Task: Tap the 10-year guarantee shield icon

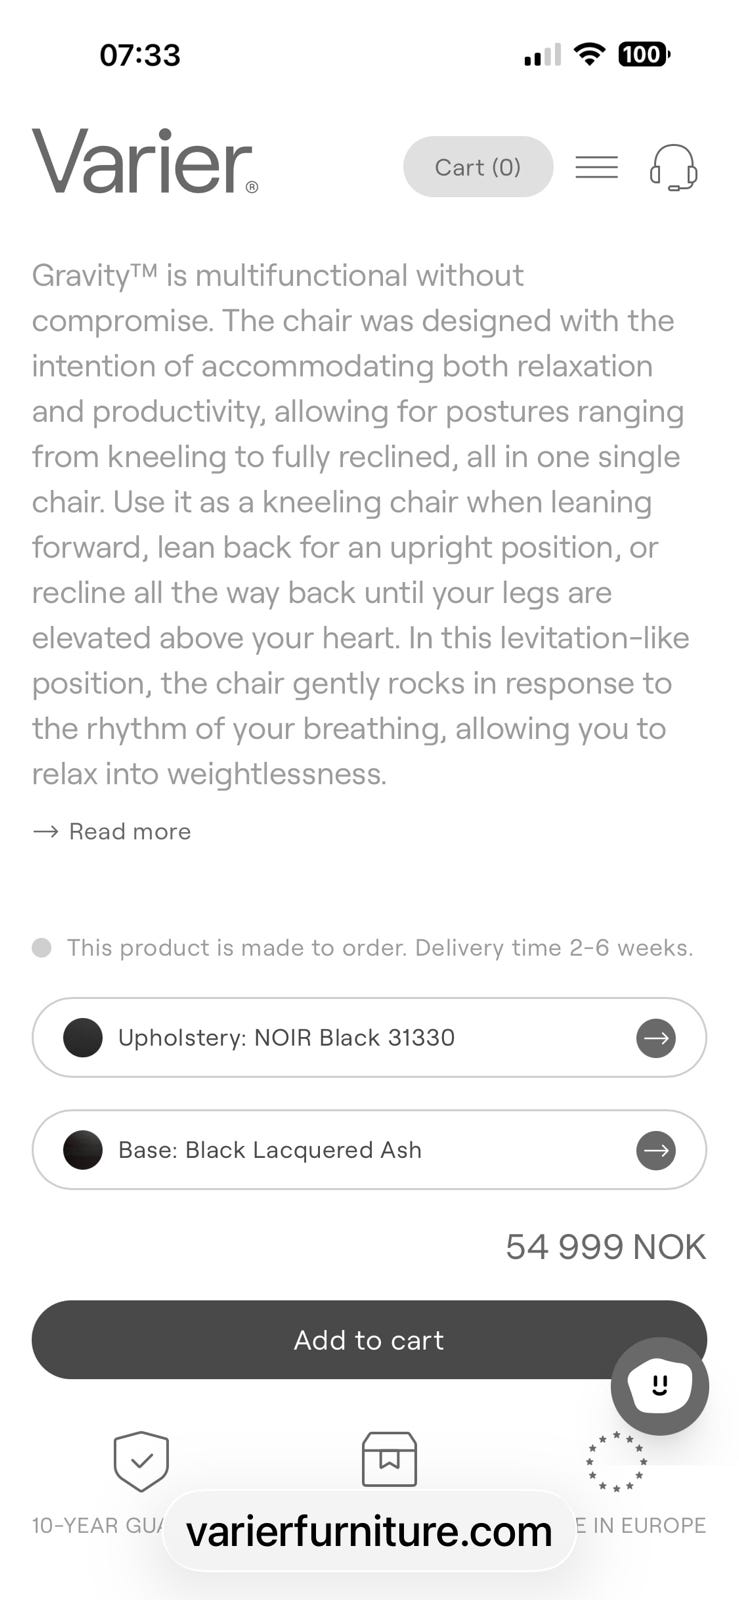Action: (x=141, y=1461)
